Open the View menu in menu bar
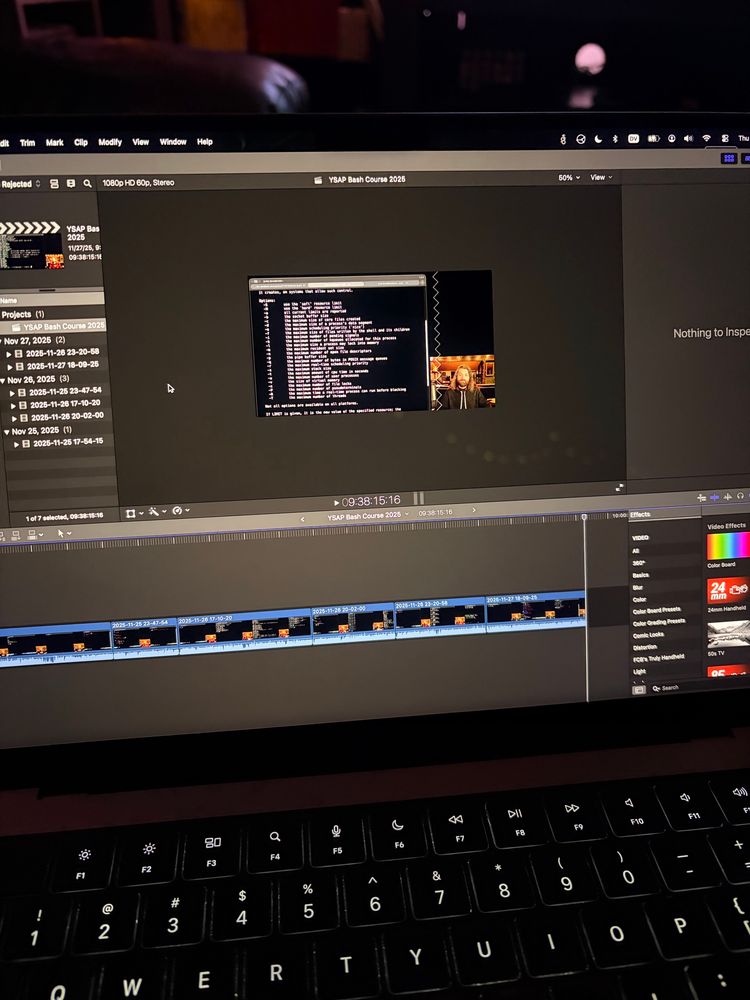This screenshot has height=1000, width=750. click(140, 142)
